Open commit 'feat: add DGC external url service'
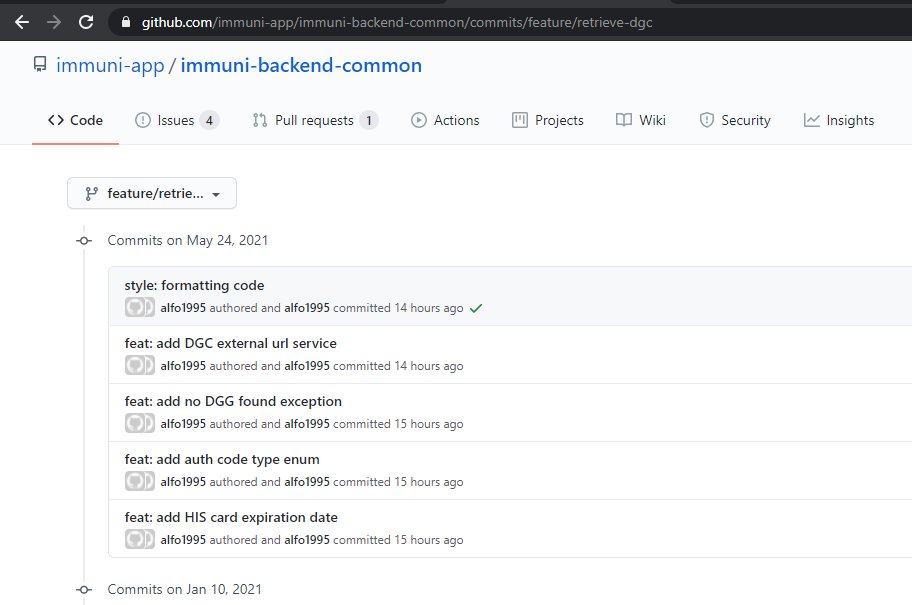The height and width of the screenshot is (605, 912). click(x=230, y=343)
